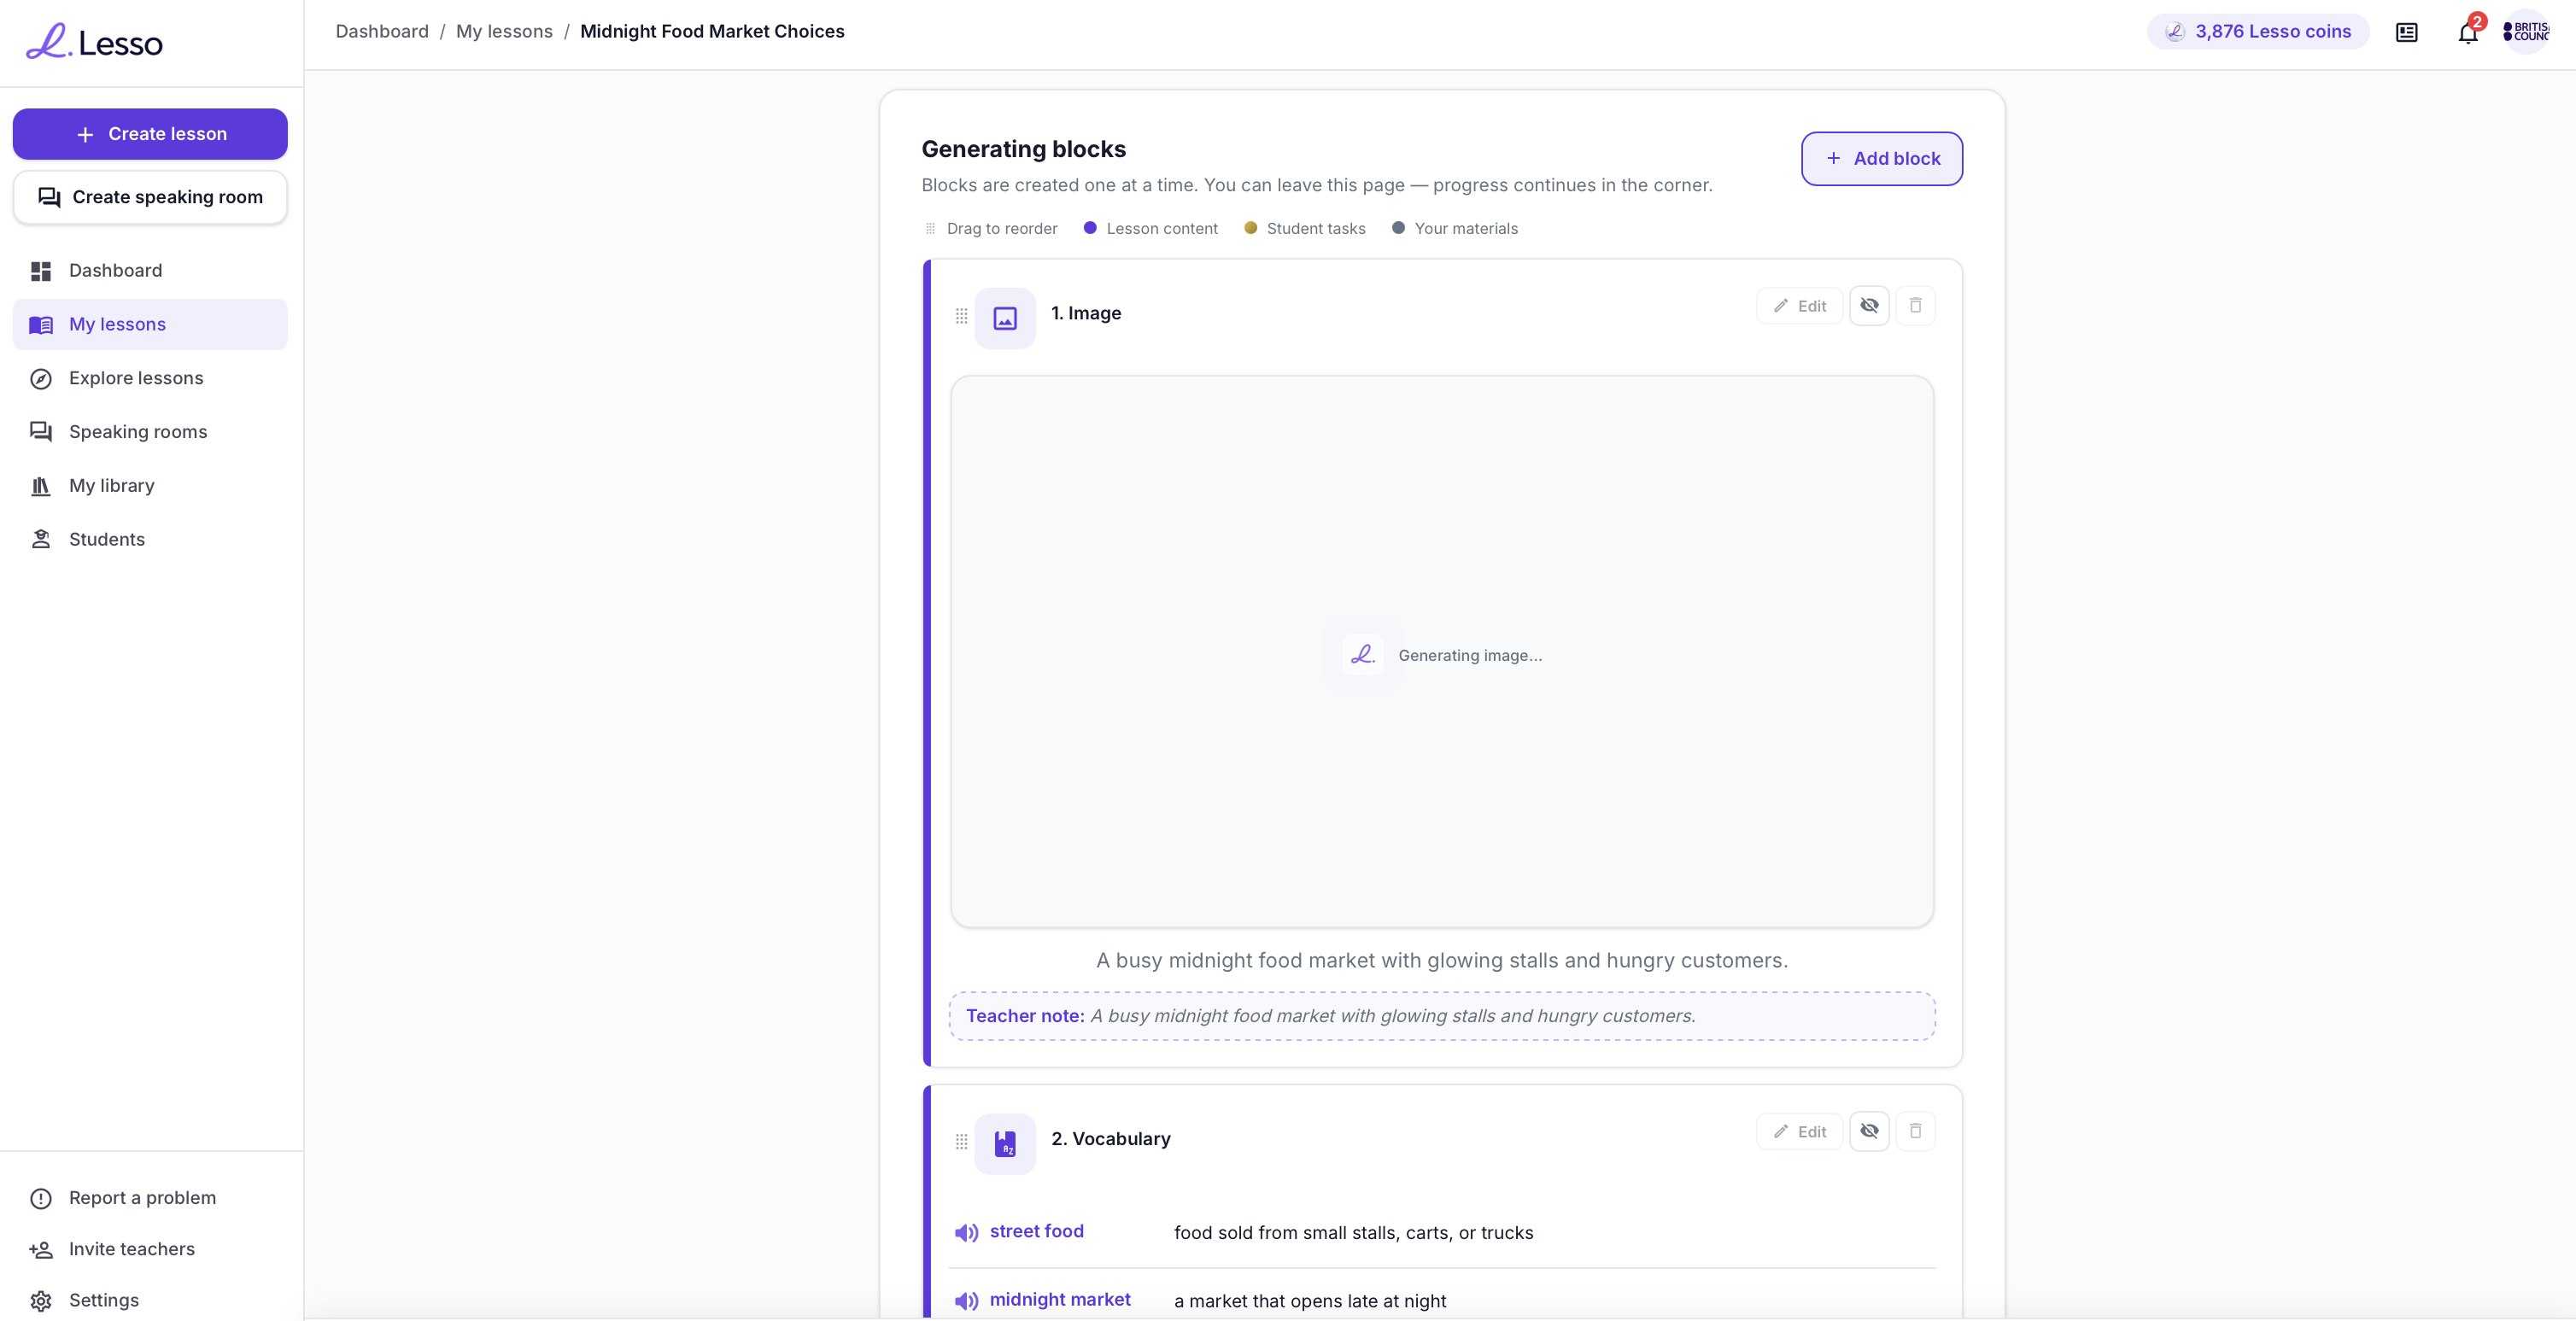
Task: Click the Report a problem alert icon
Action: pos(41,1199)
